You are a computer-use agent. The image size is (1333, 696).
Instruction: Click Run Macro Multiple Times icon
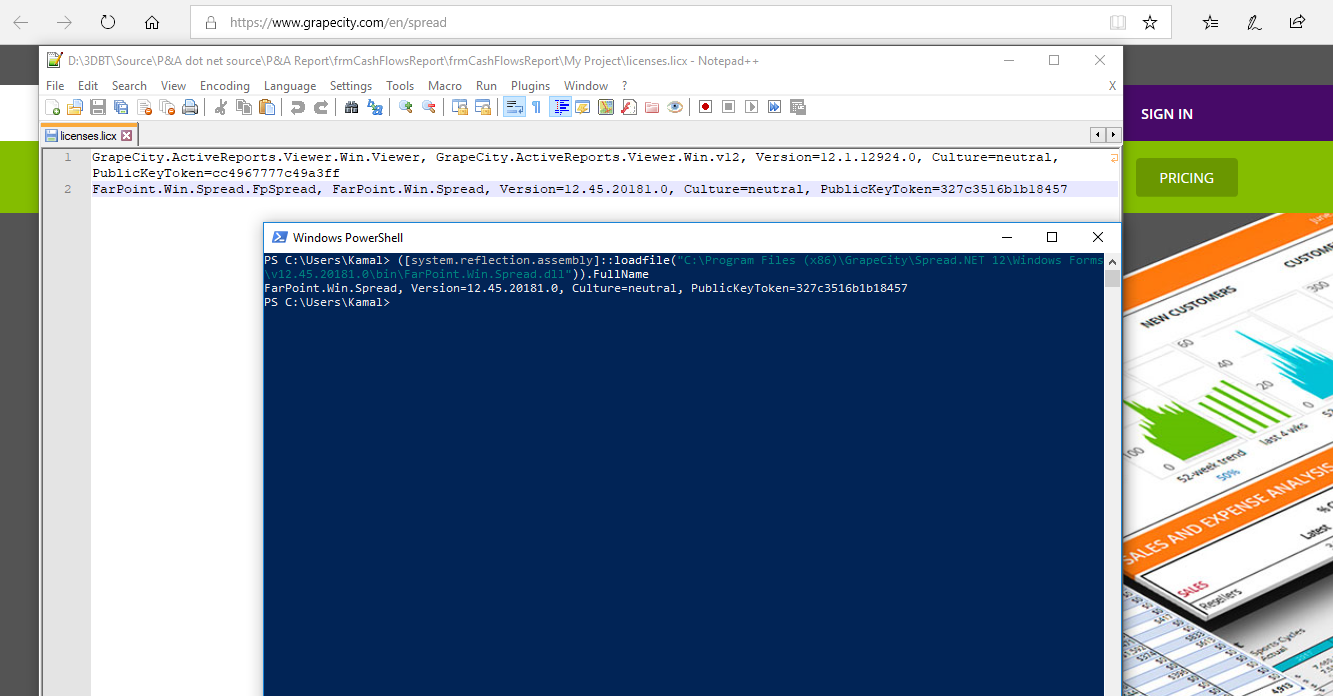point(775,107)
